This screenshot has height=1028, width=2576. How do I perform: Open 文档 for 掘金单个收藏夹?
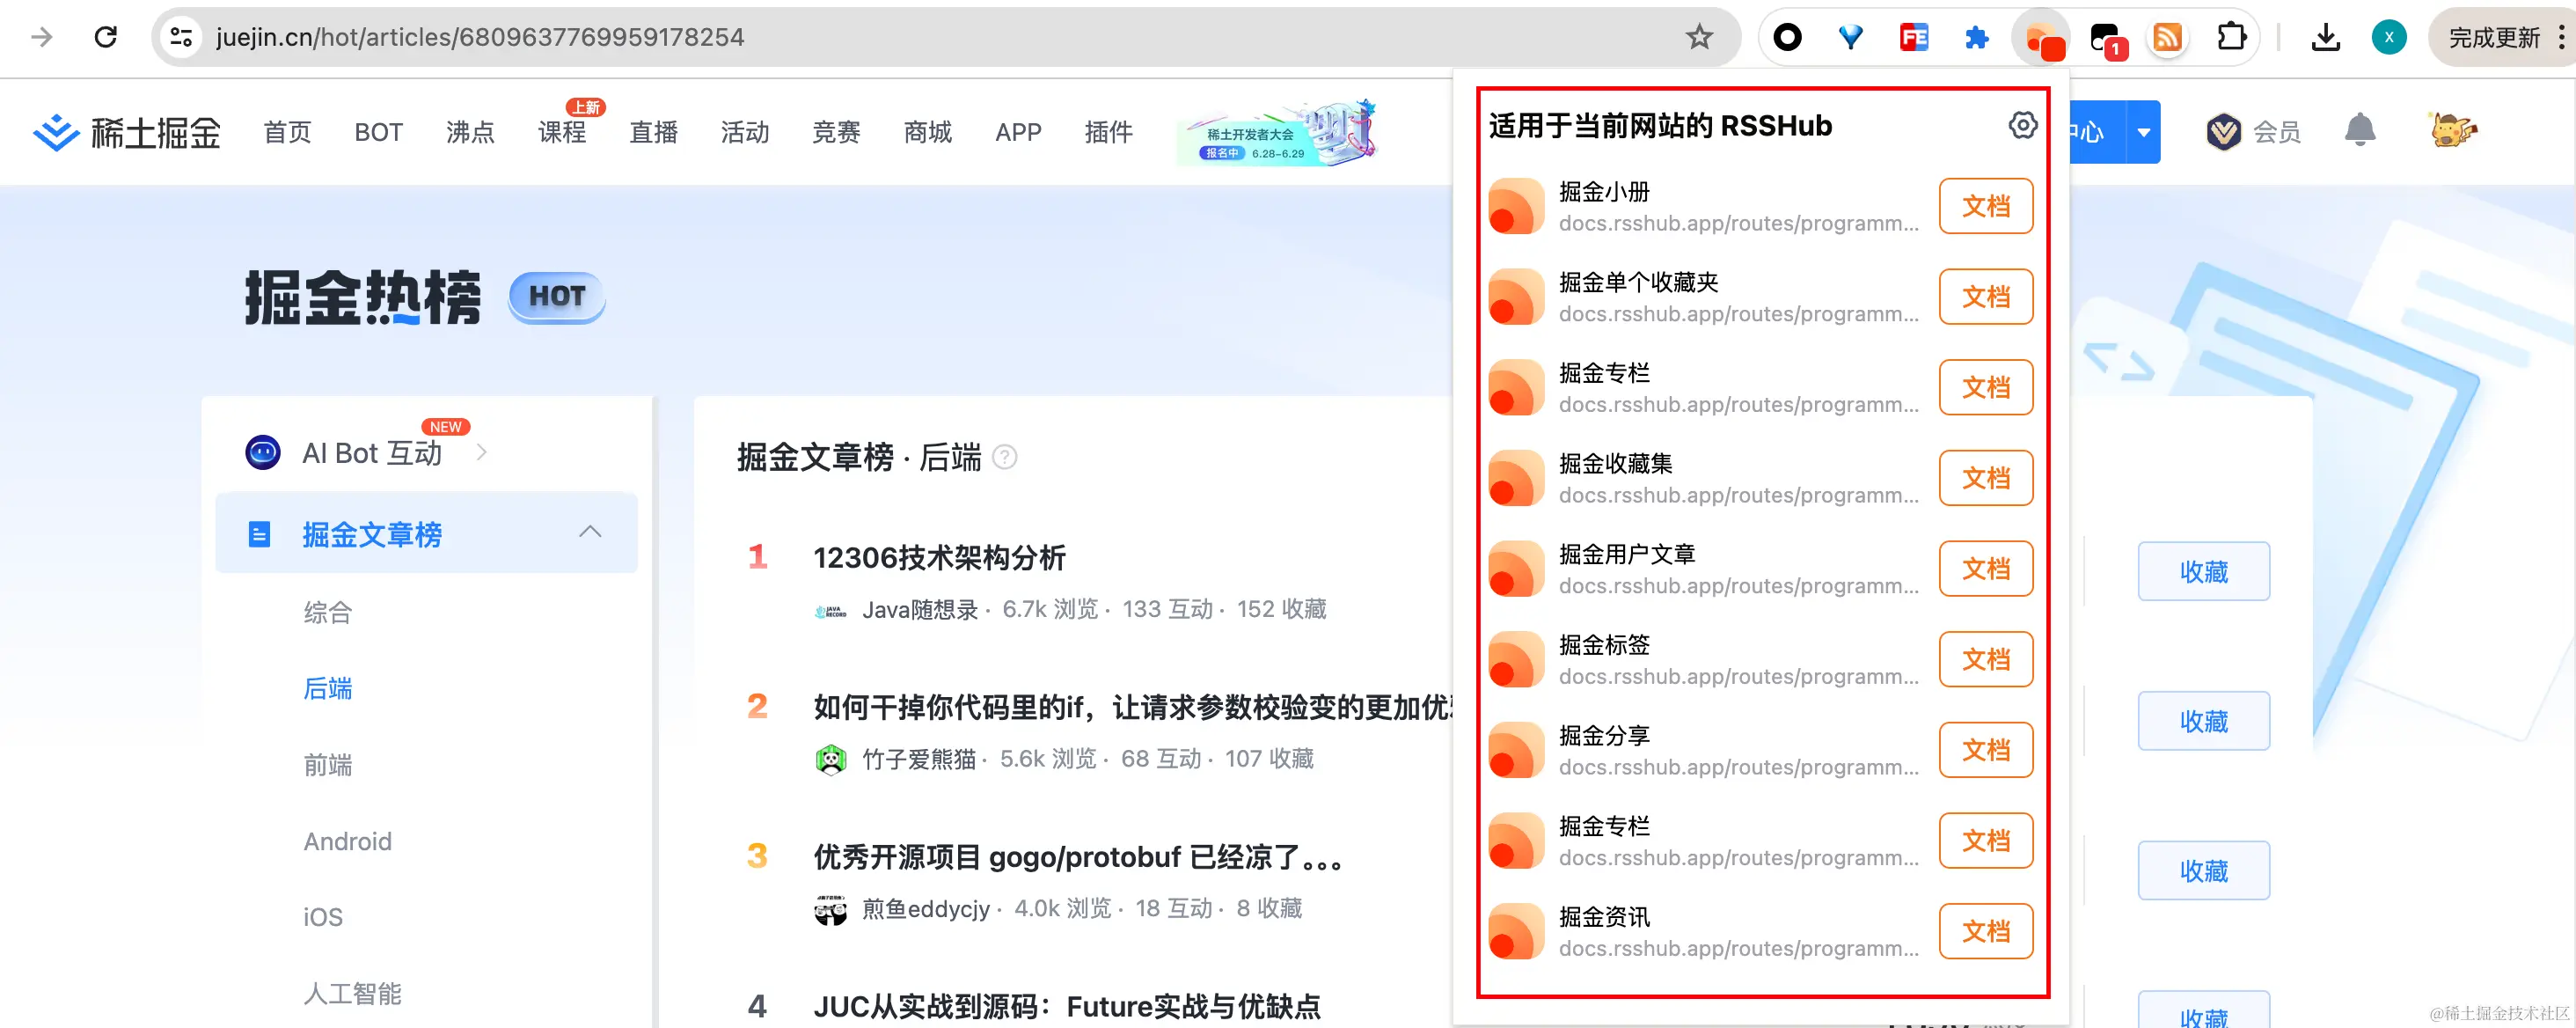(x=1985, y=296)
